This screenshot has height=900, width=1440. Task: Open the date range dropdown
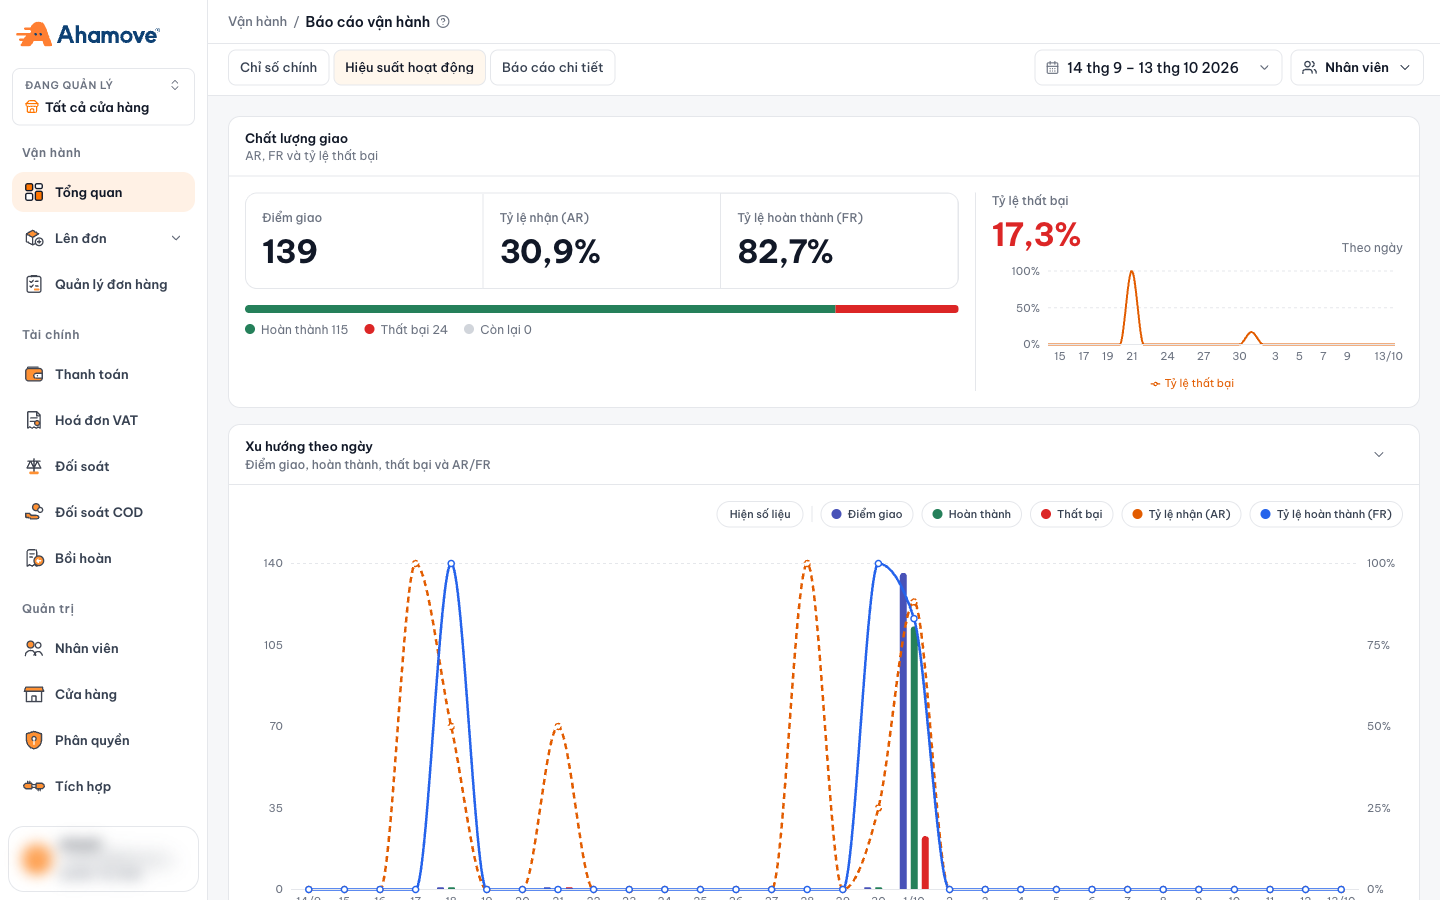[x=1158, y=68]
